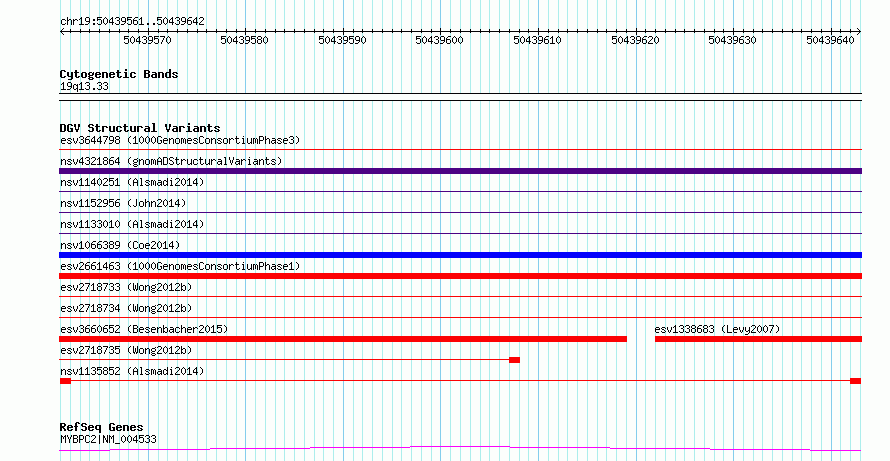Image resolution: width=890 pixels, height=461 pixels.
Task: Click the thick purple nsv4321864 variant bar
Action: (x=460, y=171)
